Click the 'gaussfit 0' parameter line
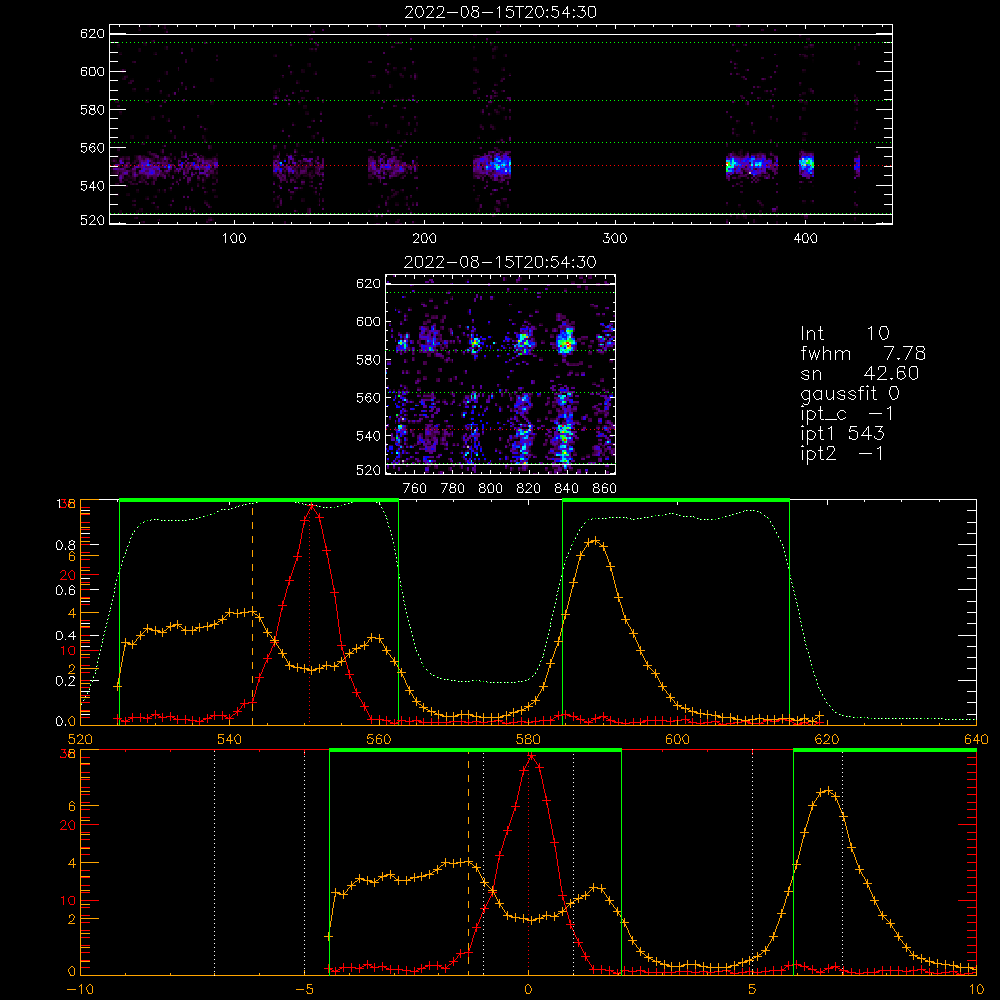 pos(850,394)
